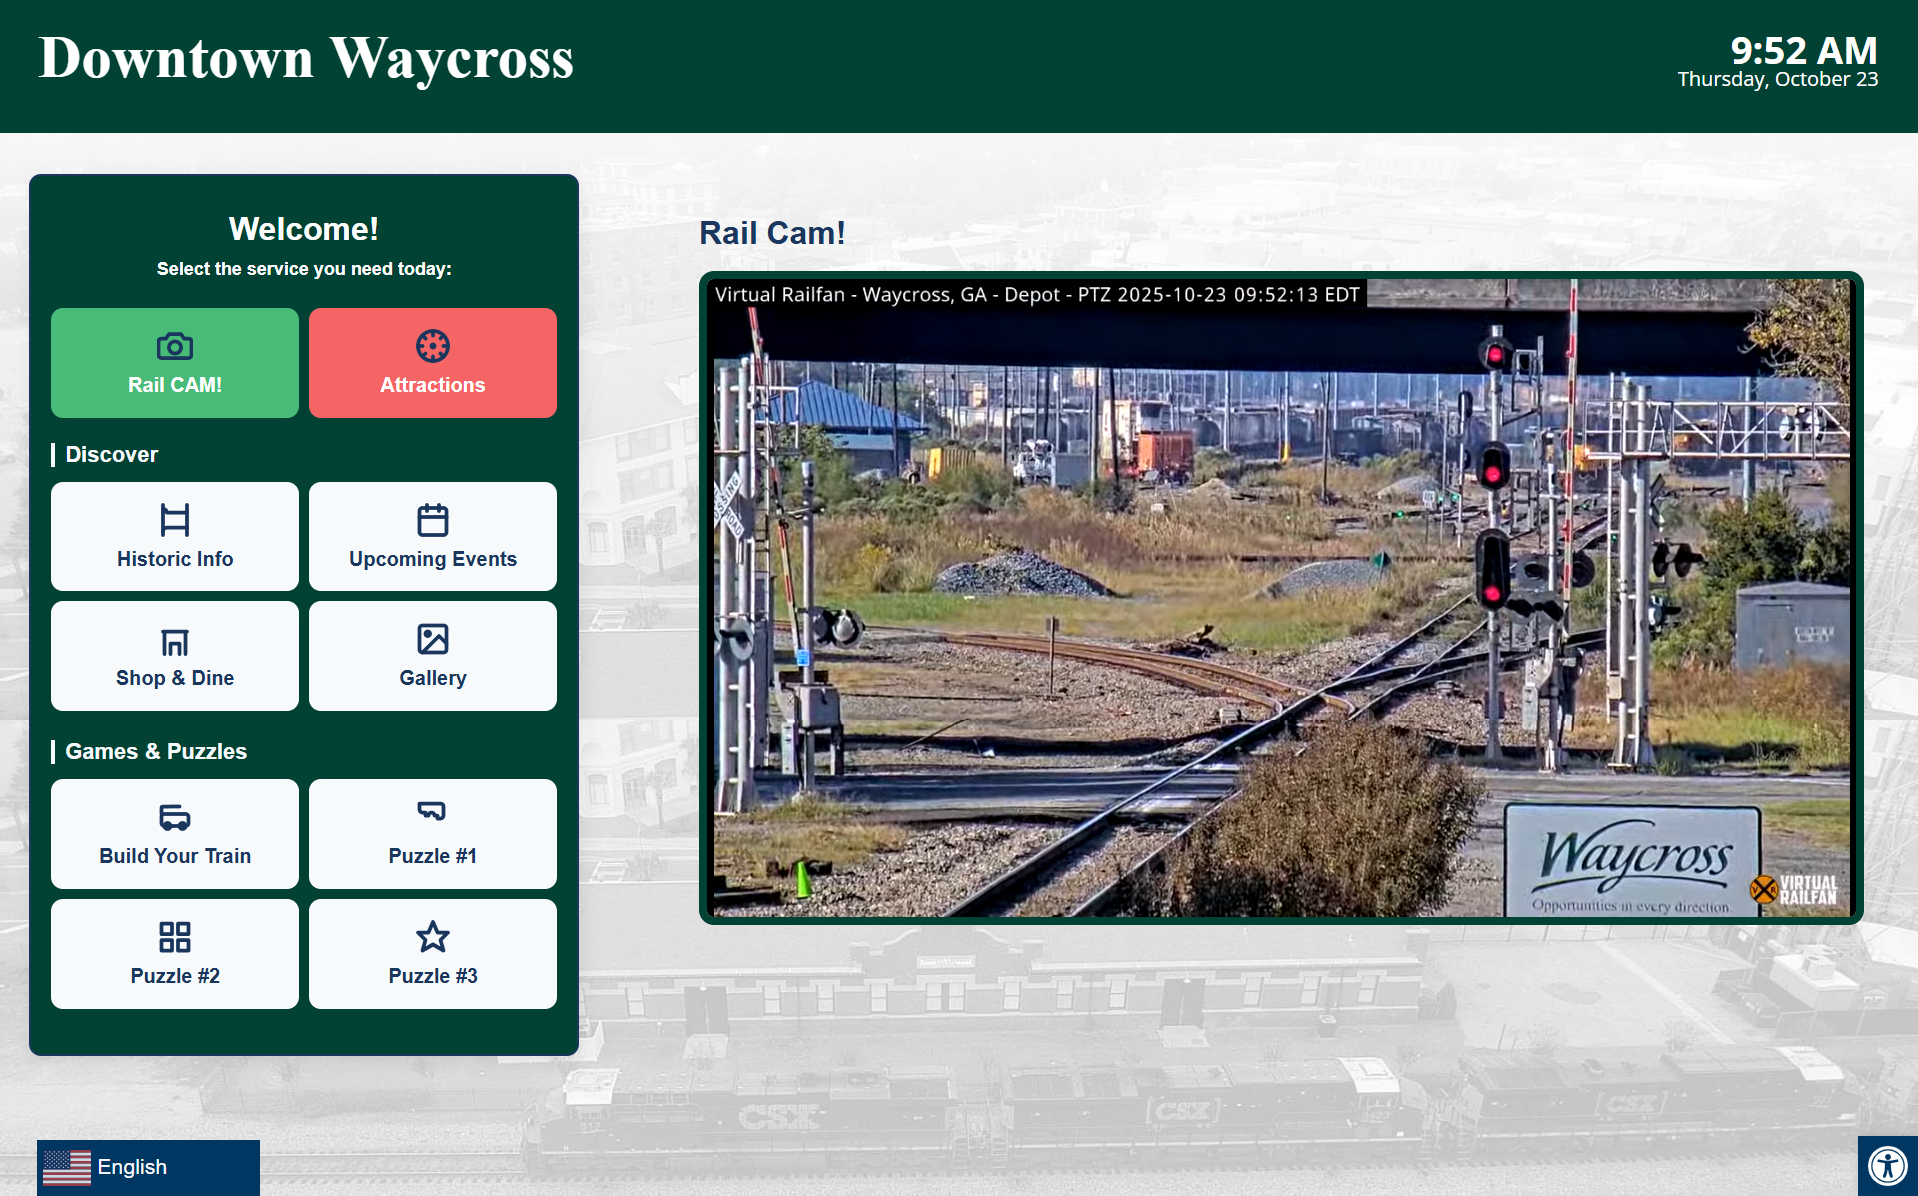
Task: Click the 9:52 AM clock display
Action: 1804,50
